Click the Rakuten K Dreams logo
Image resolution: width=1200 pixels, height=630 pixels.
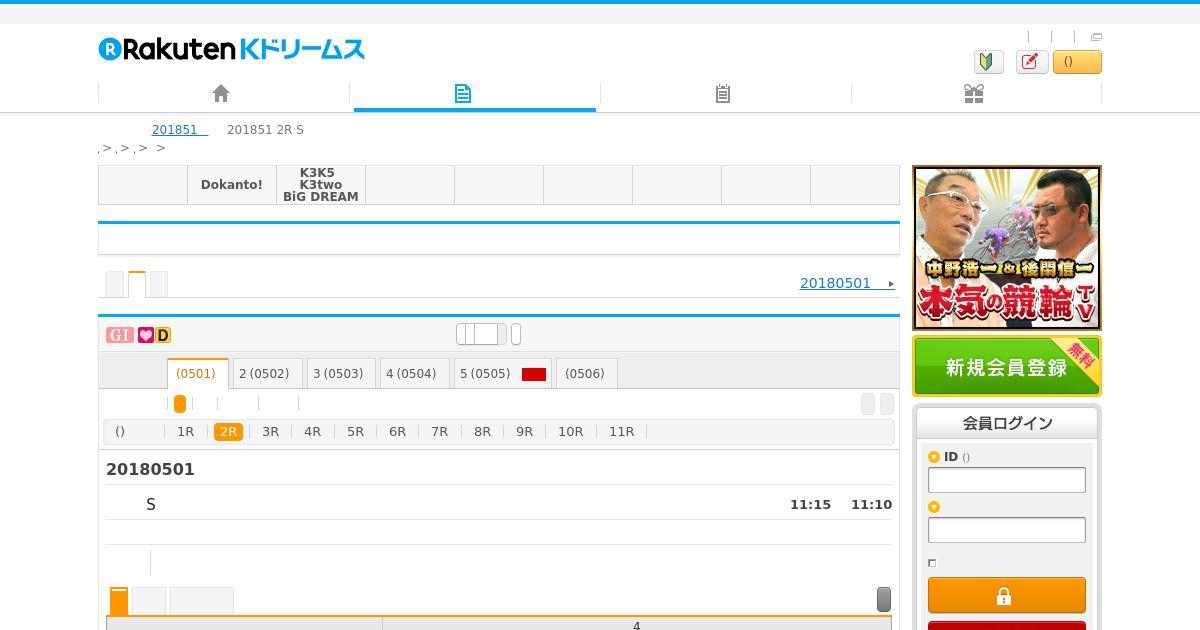tap(231, 49)
